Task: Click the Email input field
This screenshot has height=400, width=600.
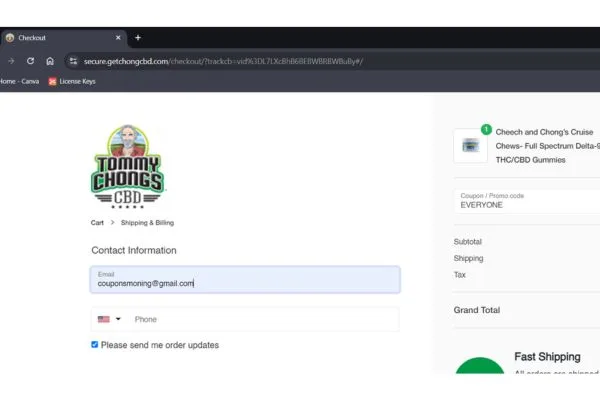Action: tap(245, 280)
